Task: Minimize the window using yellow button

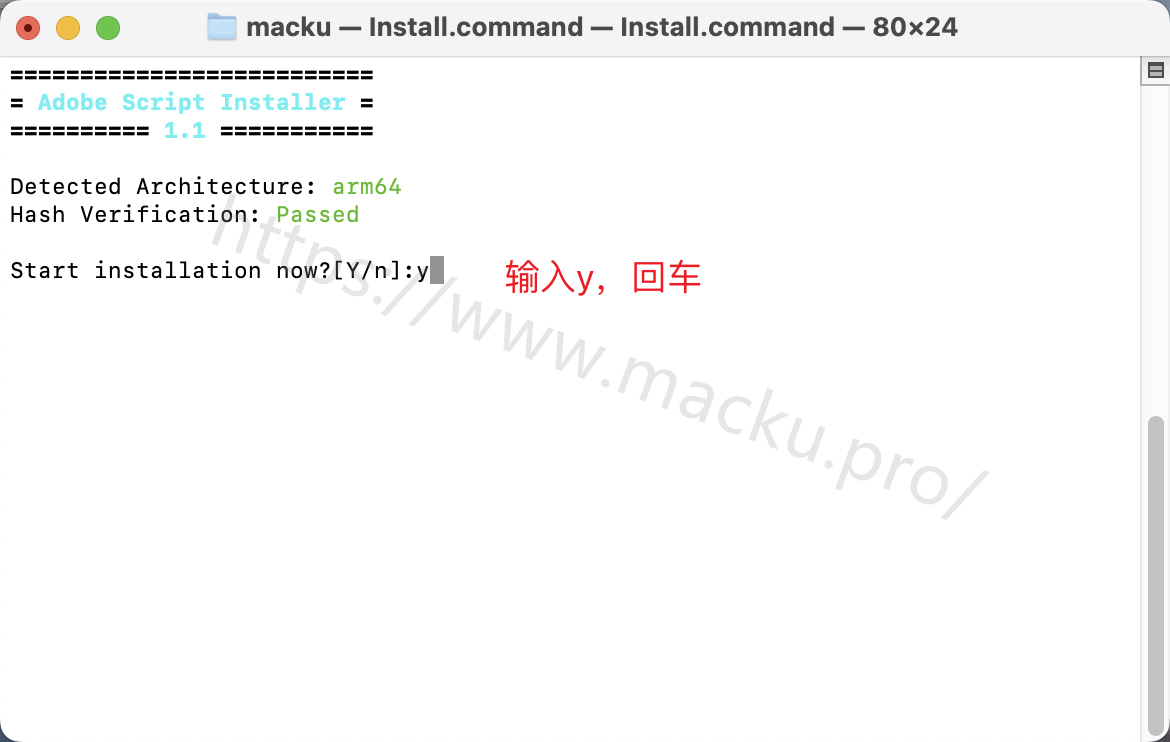Action: point(68,28)
